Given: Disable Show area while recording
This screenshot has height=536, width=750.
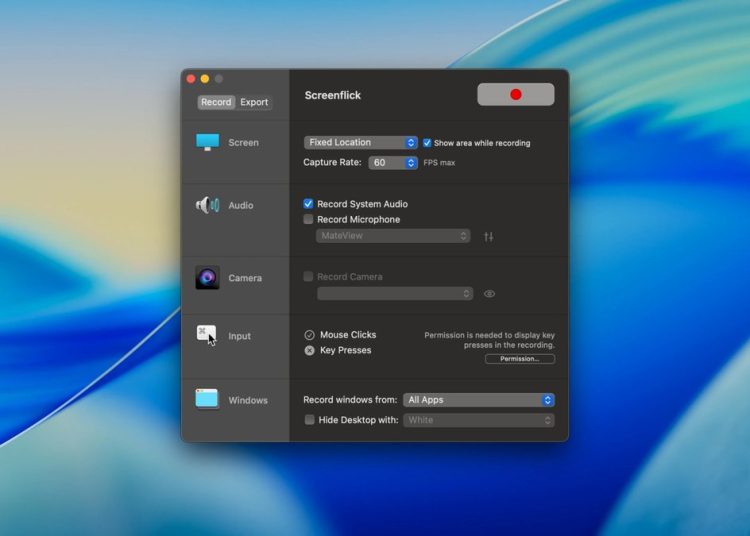Looking at the screenshot, I should pos(427,143).
